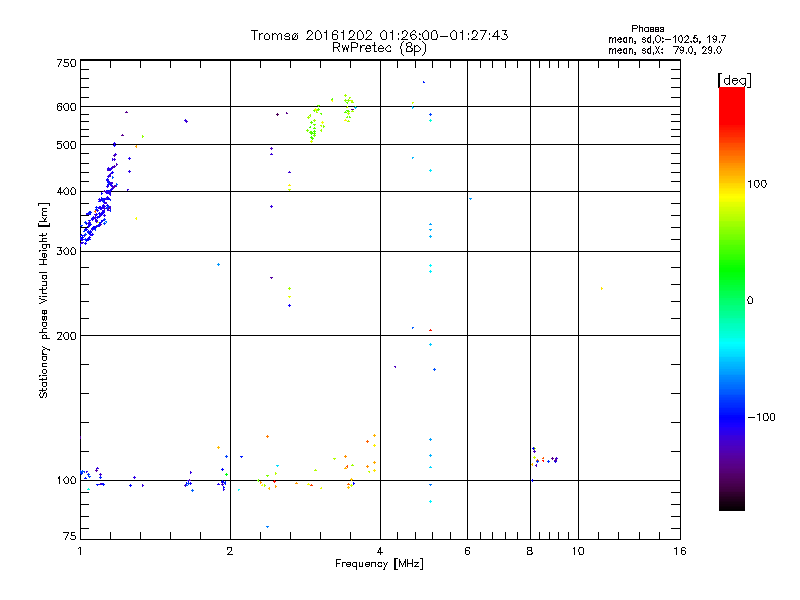This screenshot has width=800, height=600.
Task: Click the "mean, sd,O:-102.5, 19.7" line
Action: click(x=667, y=39)
